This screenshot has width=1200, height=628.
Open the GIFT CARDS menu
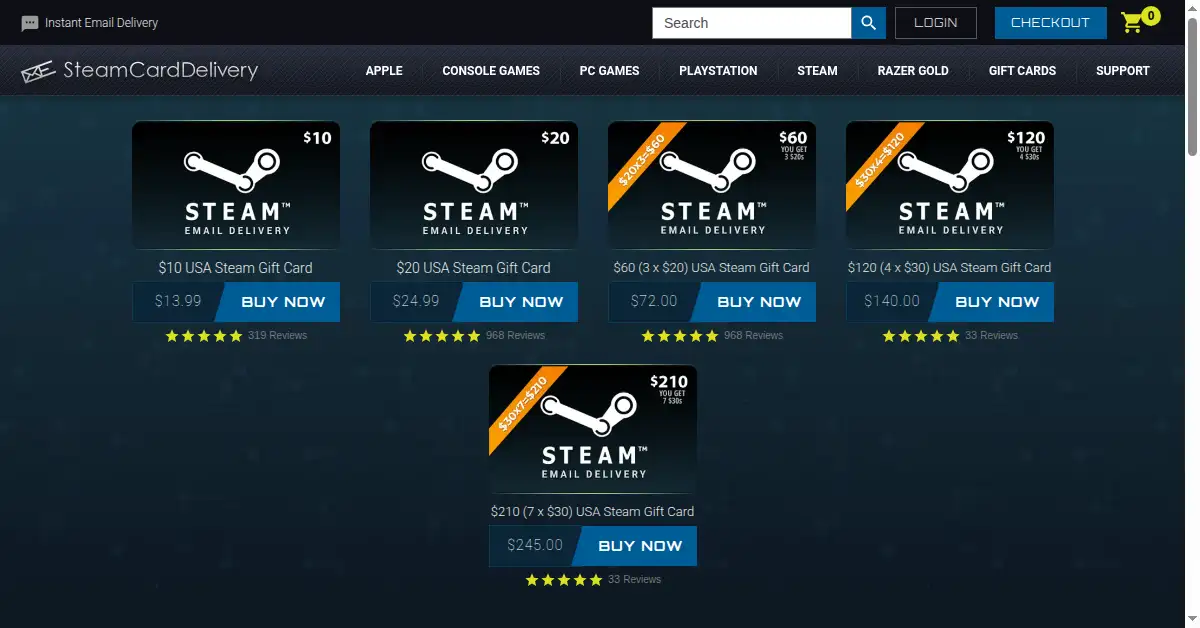tap(1022, 71)
